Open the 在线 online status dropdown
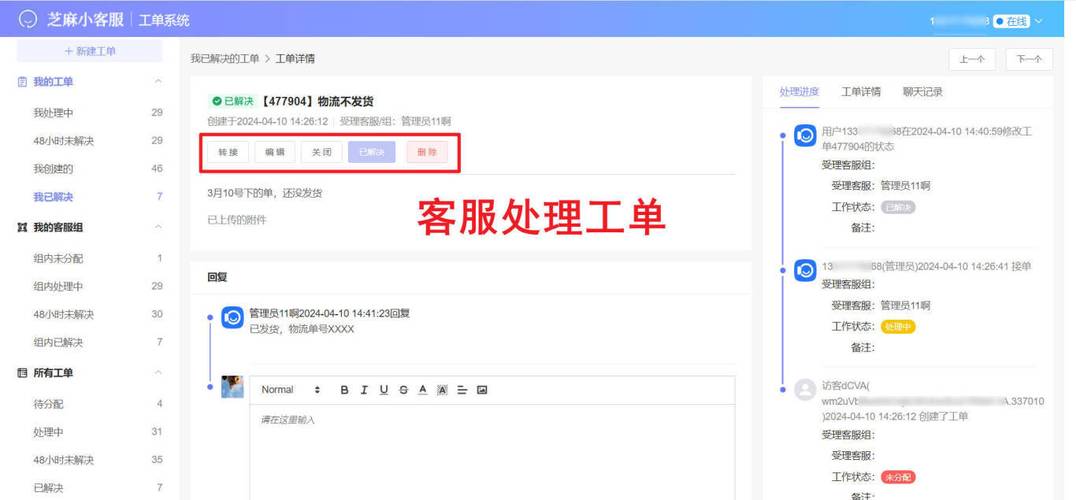The image size is (1076, 500). pyautogui.click(x=1018, y=21)
